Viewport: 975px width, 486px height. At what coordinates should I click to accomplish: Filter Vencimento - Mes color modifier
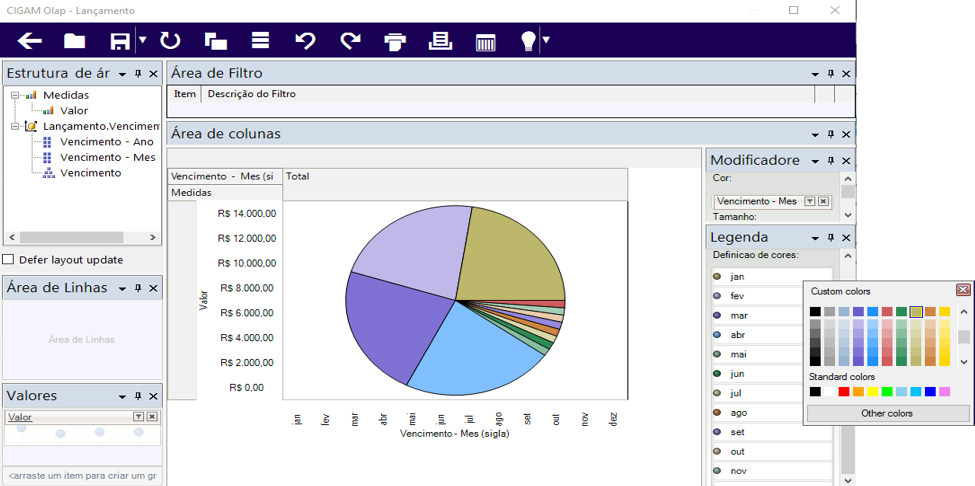tap(810, 201)
